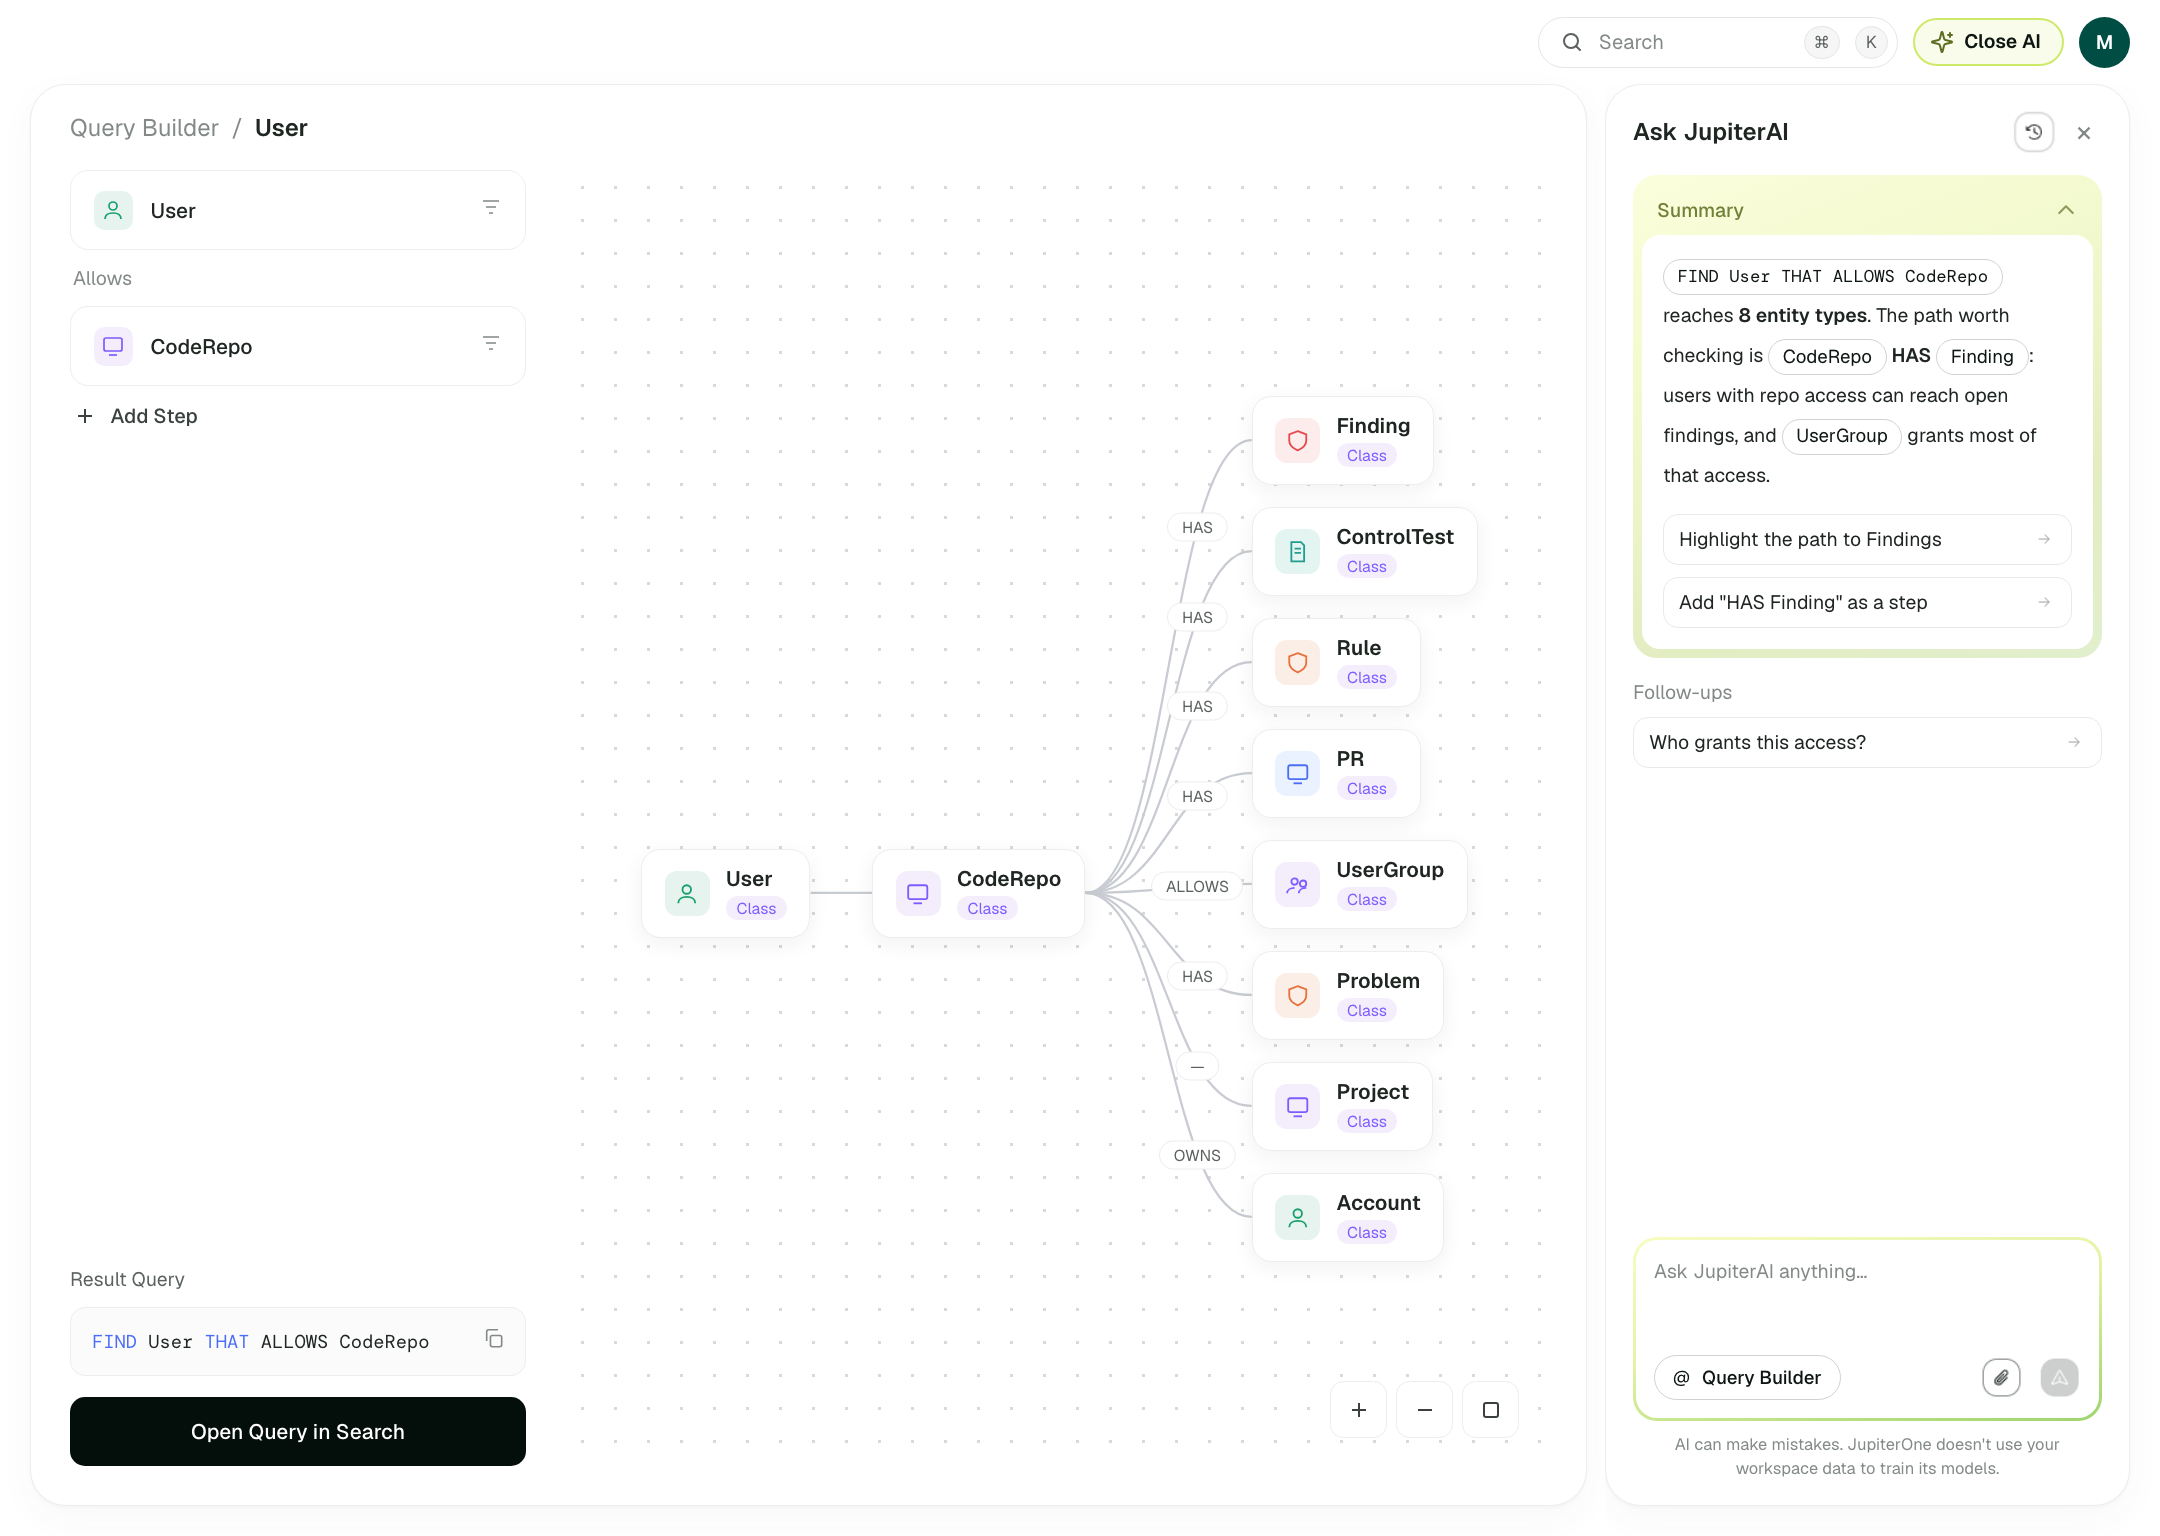2160x1536 pixels.
Task: Click the UserGroup chip in Summary text
Action: tap(1841, 436)
